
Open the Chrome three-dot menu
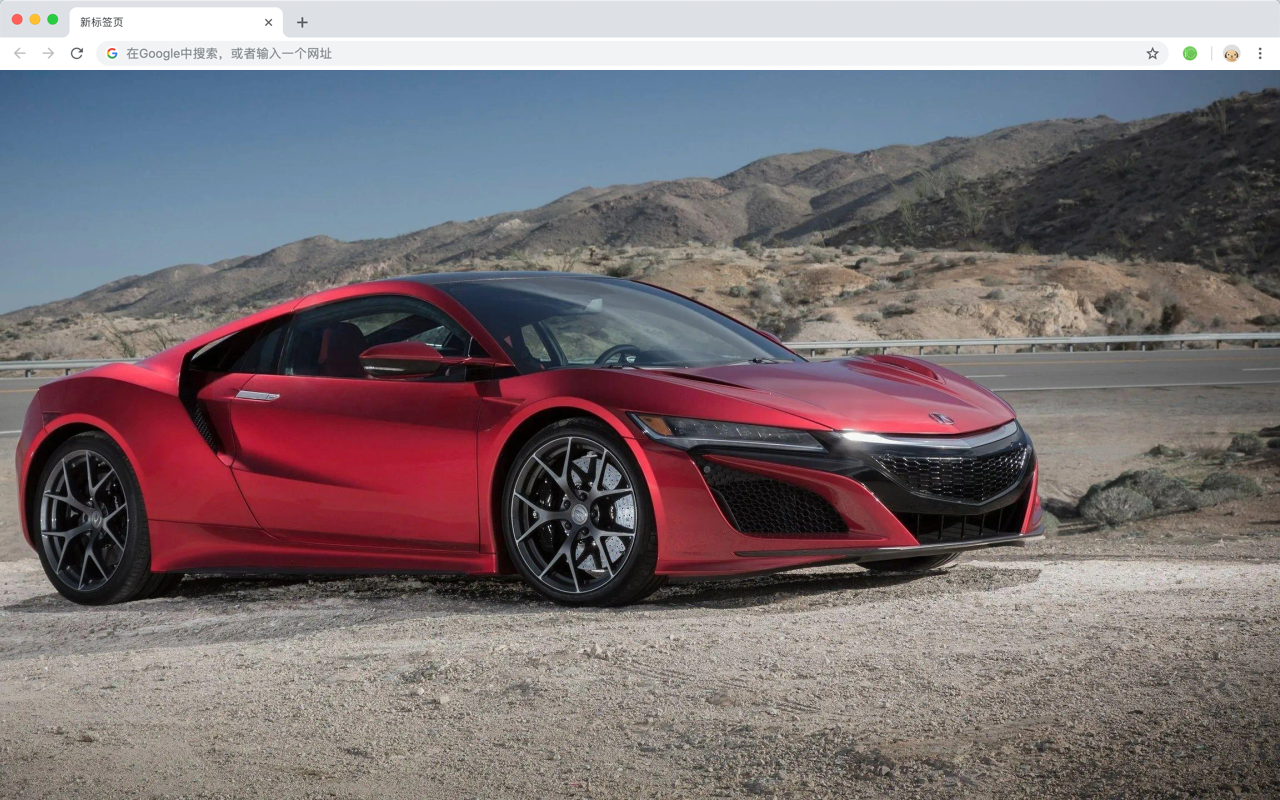tap(1260, 53)
